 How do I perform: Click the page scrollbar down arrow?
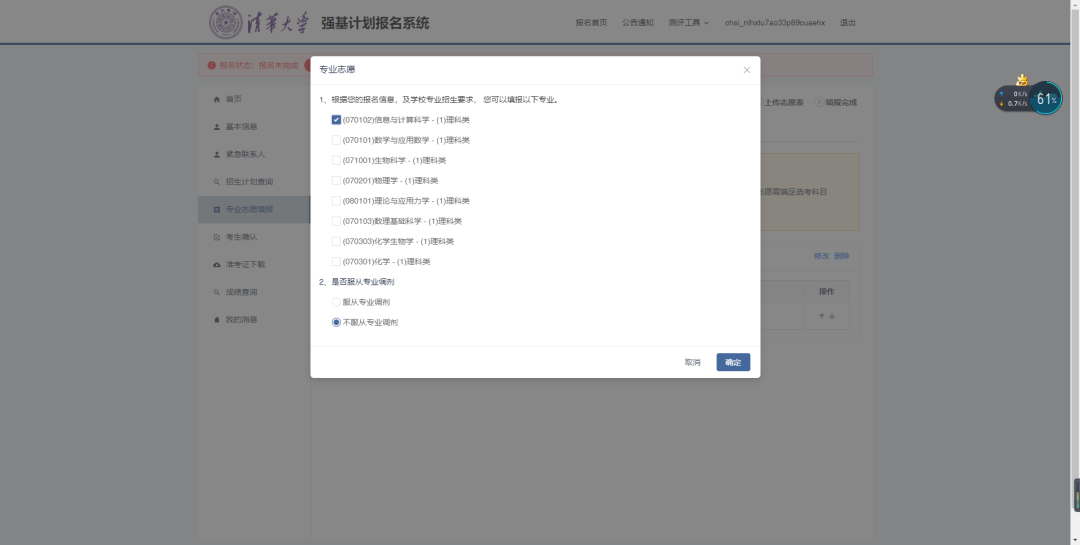(x=1074, y=539)
